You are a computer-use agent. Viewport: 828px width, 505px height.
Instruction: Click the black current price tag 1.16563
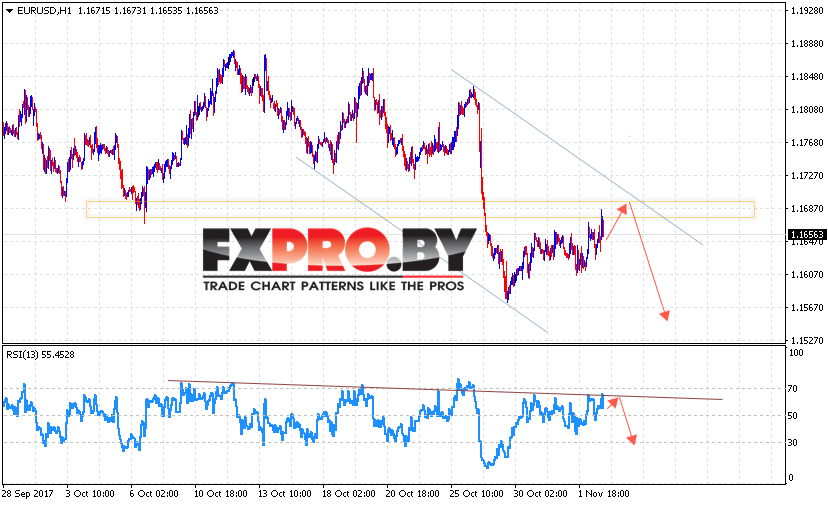(806, 234)
